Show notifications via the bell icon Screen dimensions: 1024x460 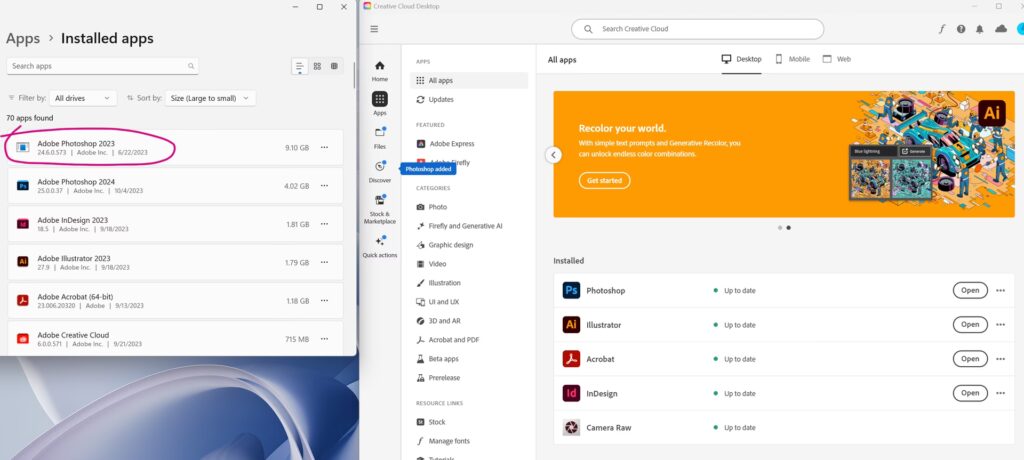pyautogui.click(x=981, y=29)
